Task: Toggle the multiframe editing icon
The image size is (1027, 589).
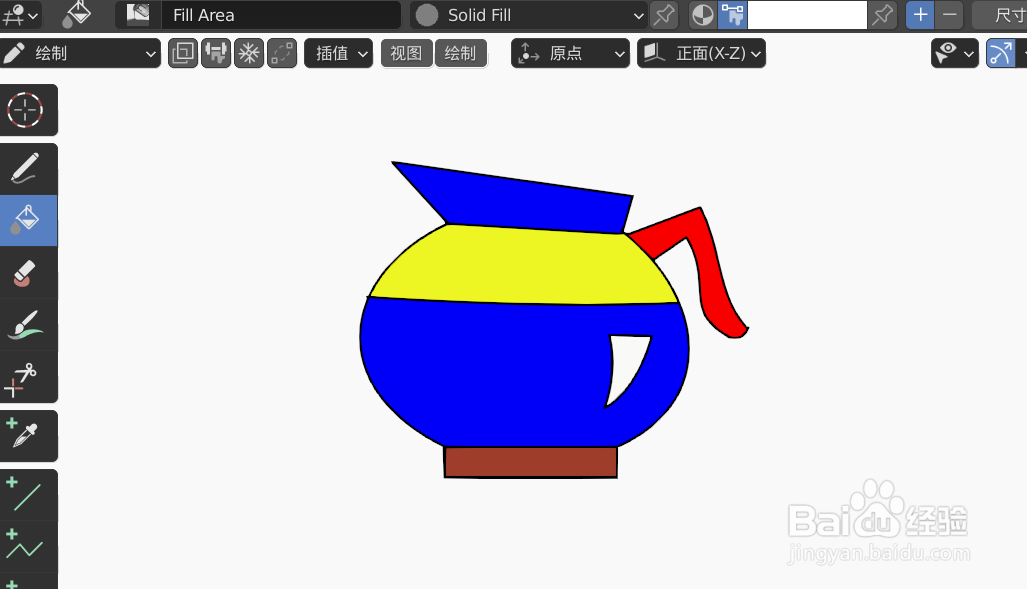Action: pos(183,53)
